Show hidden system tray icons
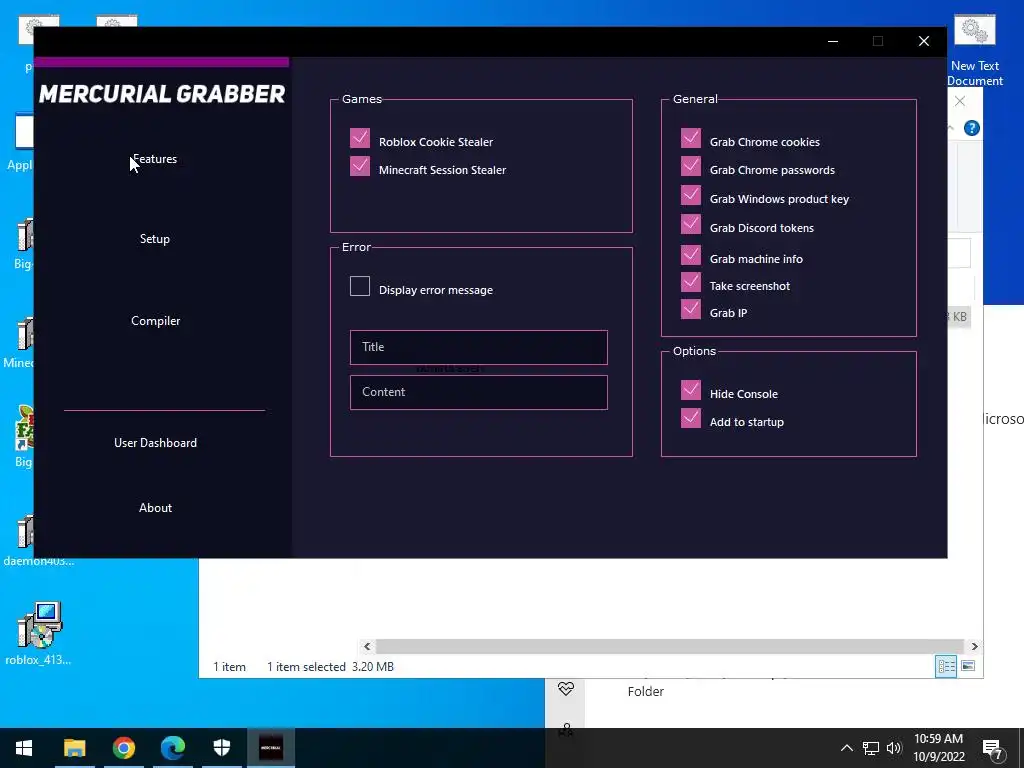 (x=846, y=748)
